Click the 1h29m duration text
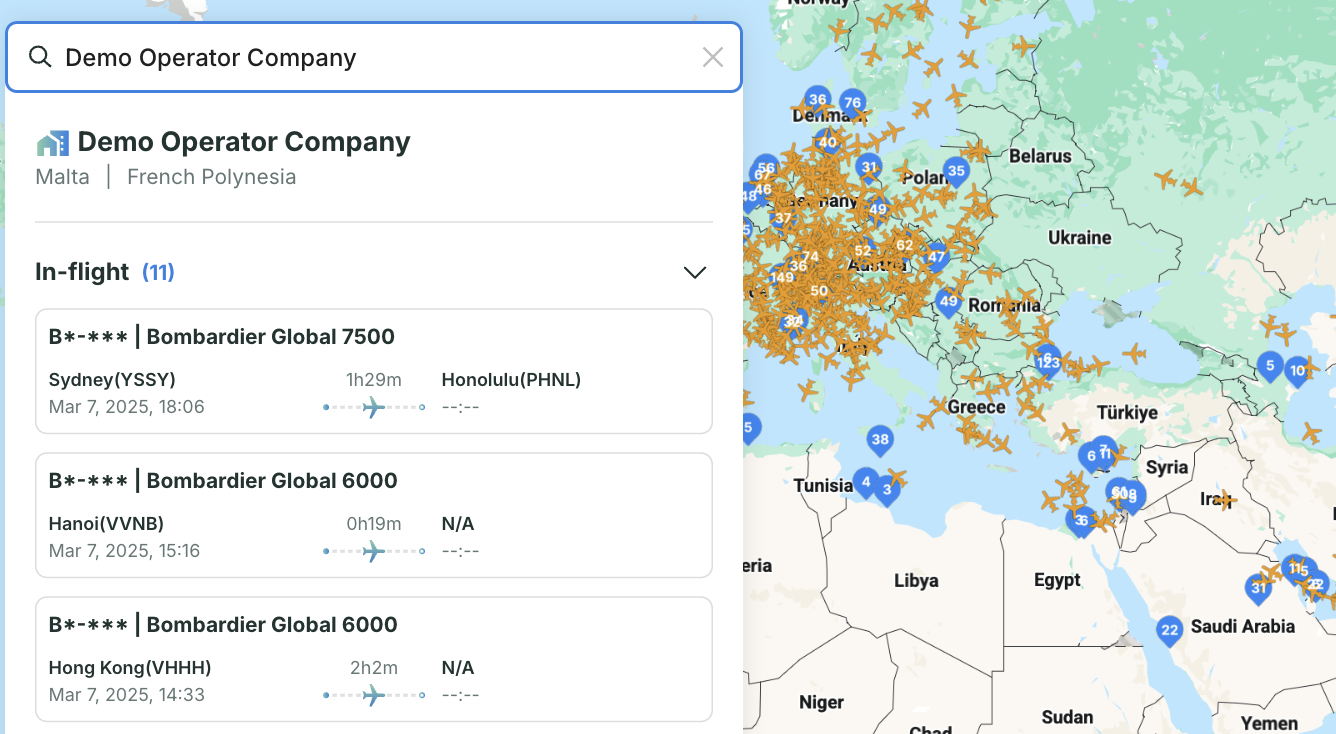 click(374, 380)
